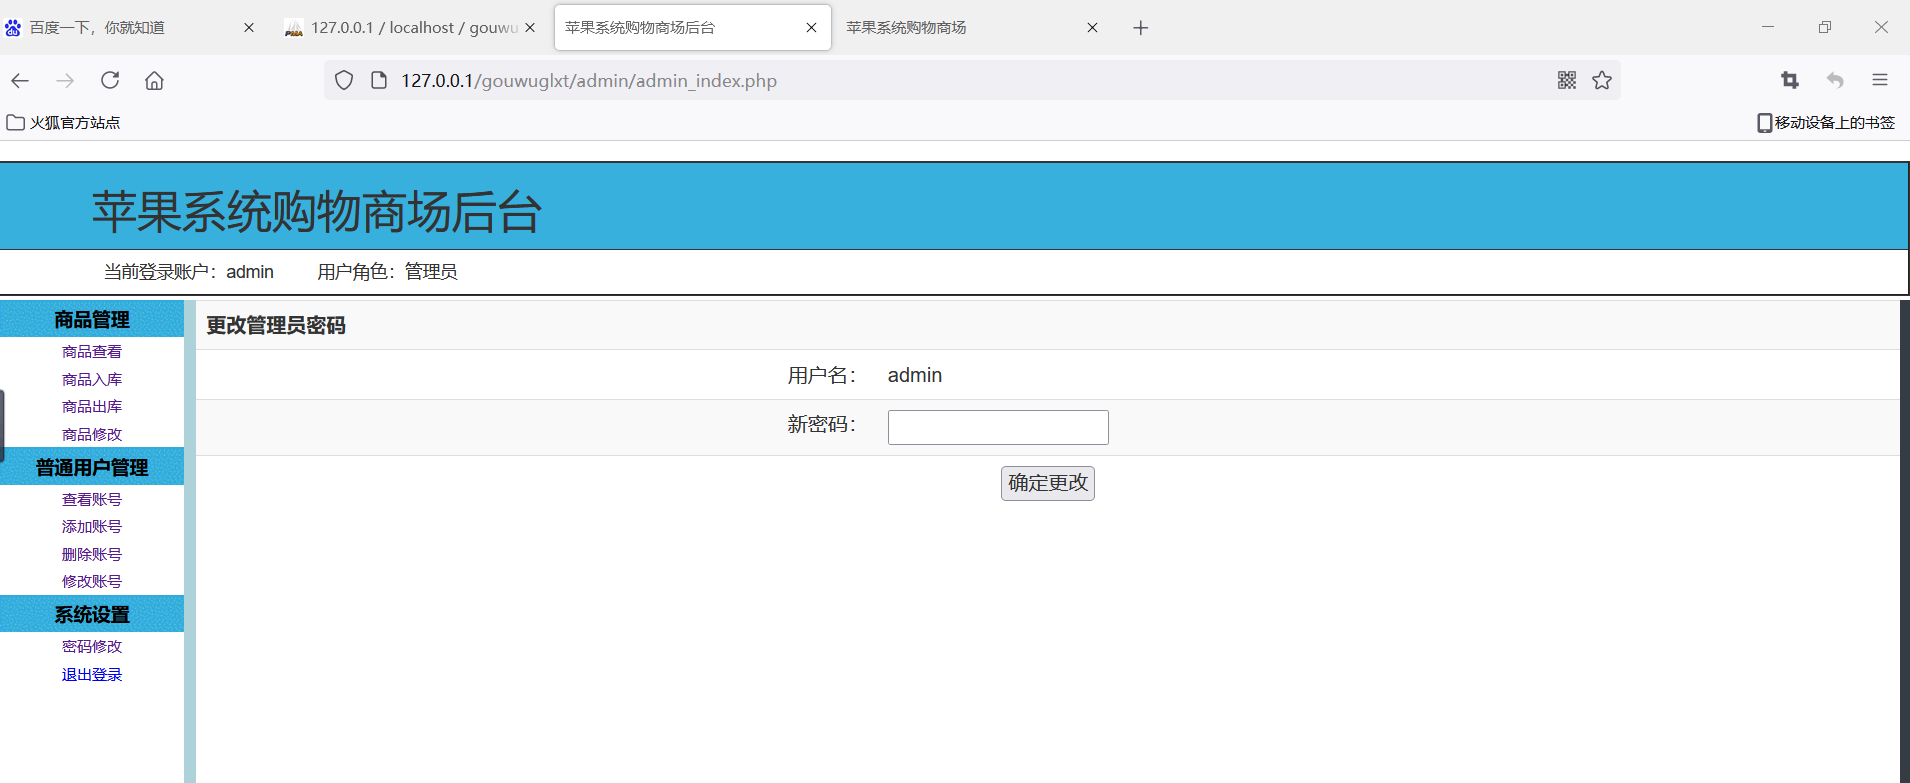Open the 查看账号 link
The image size is (1910, 783).
coord(92,500)
